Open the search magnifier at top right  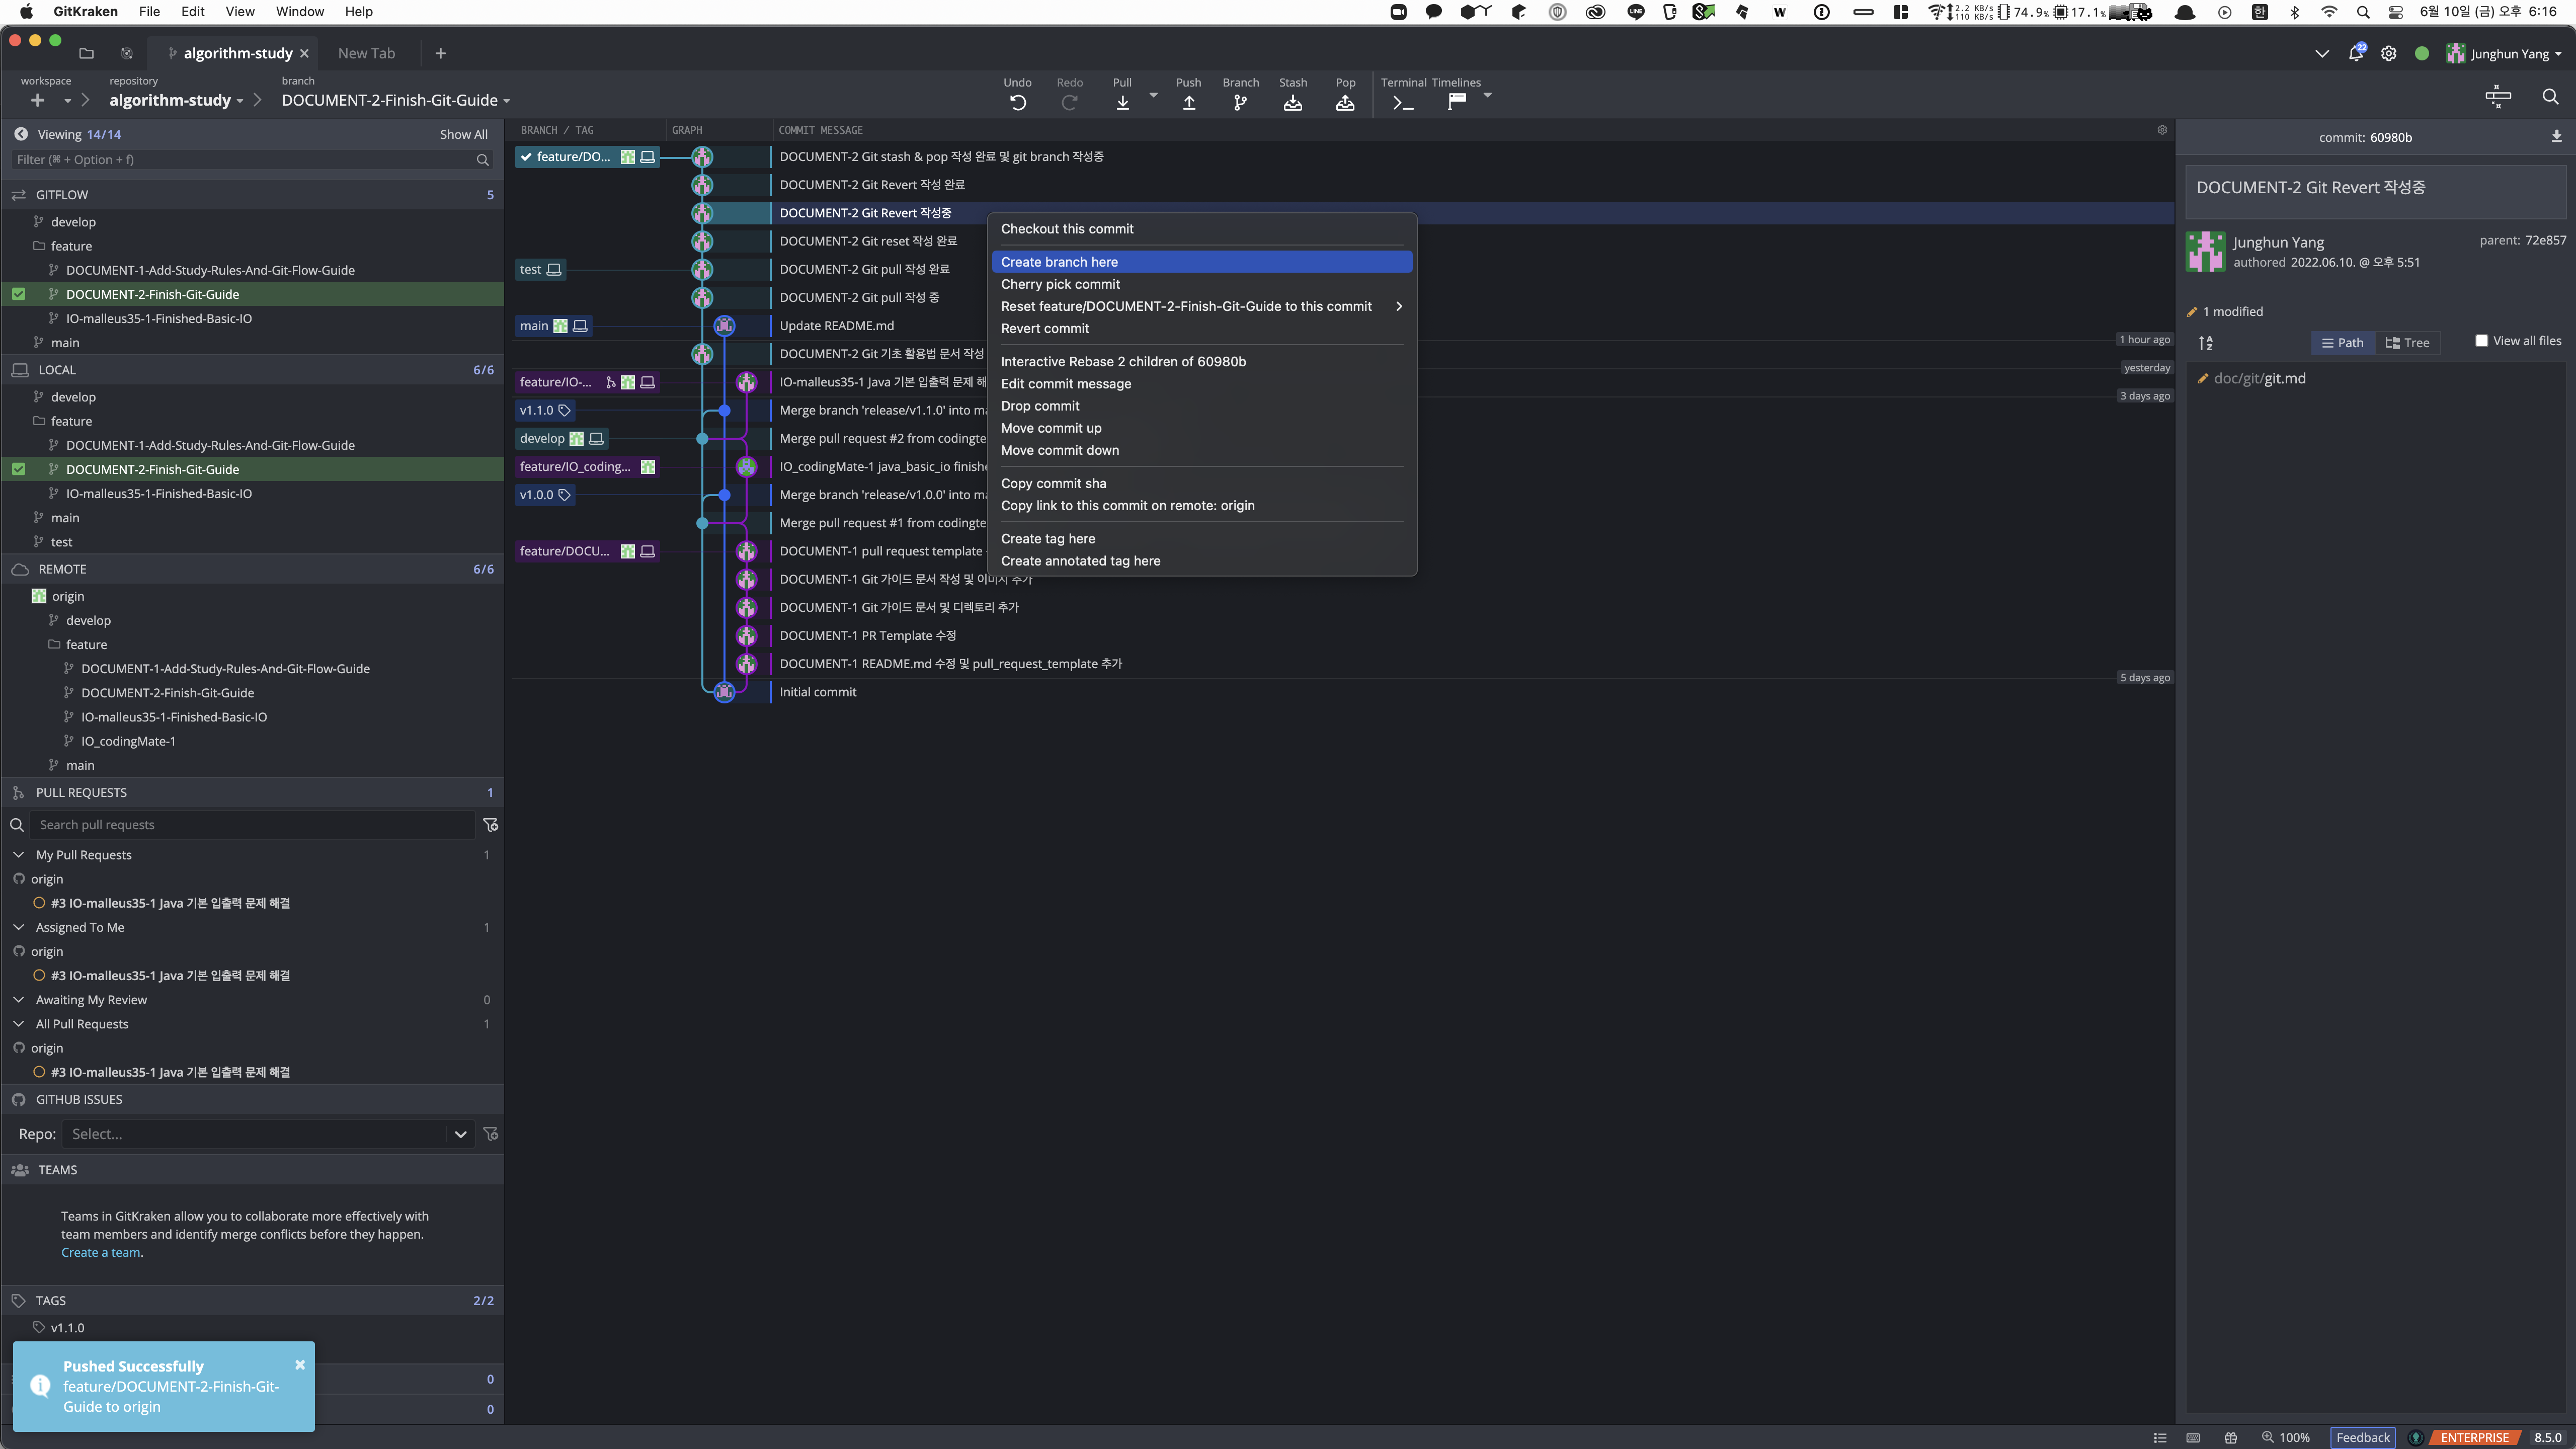click(2550, 97)
